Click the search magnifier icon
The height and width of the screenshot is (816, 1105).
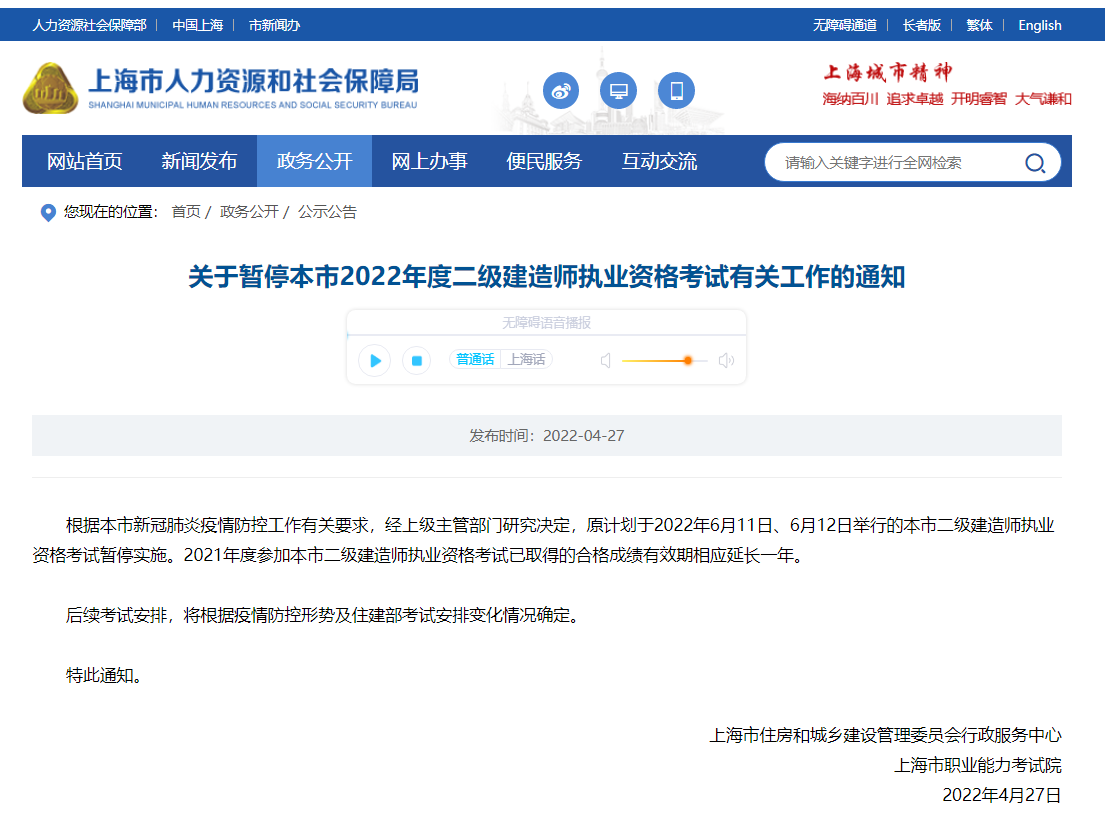tap(1035, 163)
